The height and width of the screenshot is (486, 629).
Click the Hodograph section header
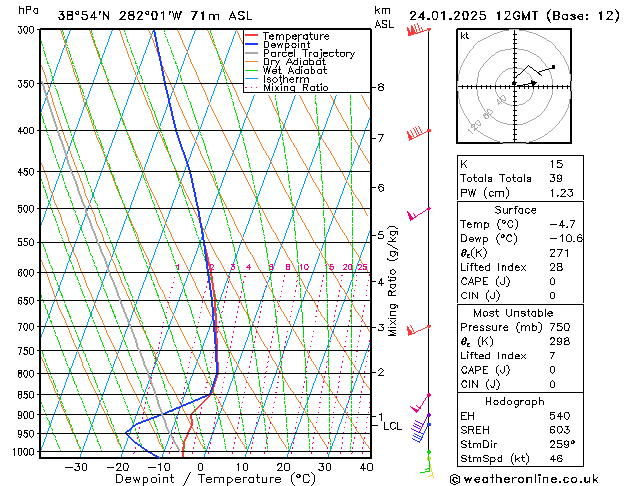click(x=515, y=402)
